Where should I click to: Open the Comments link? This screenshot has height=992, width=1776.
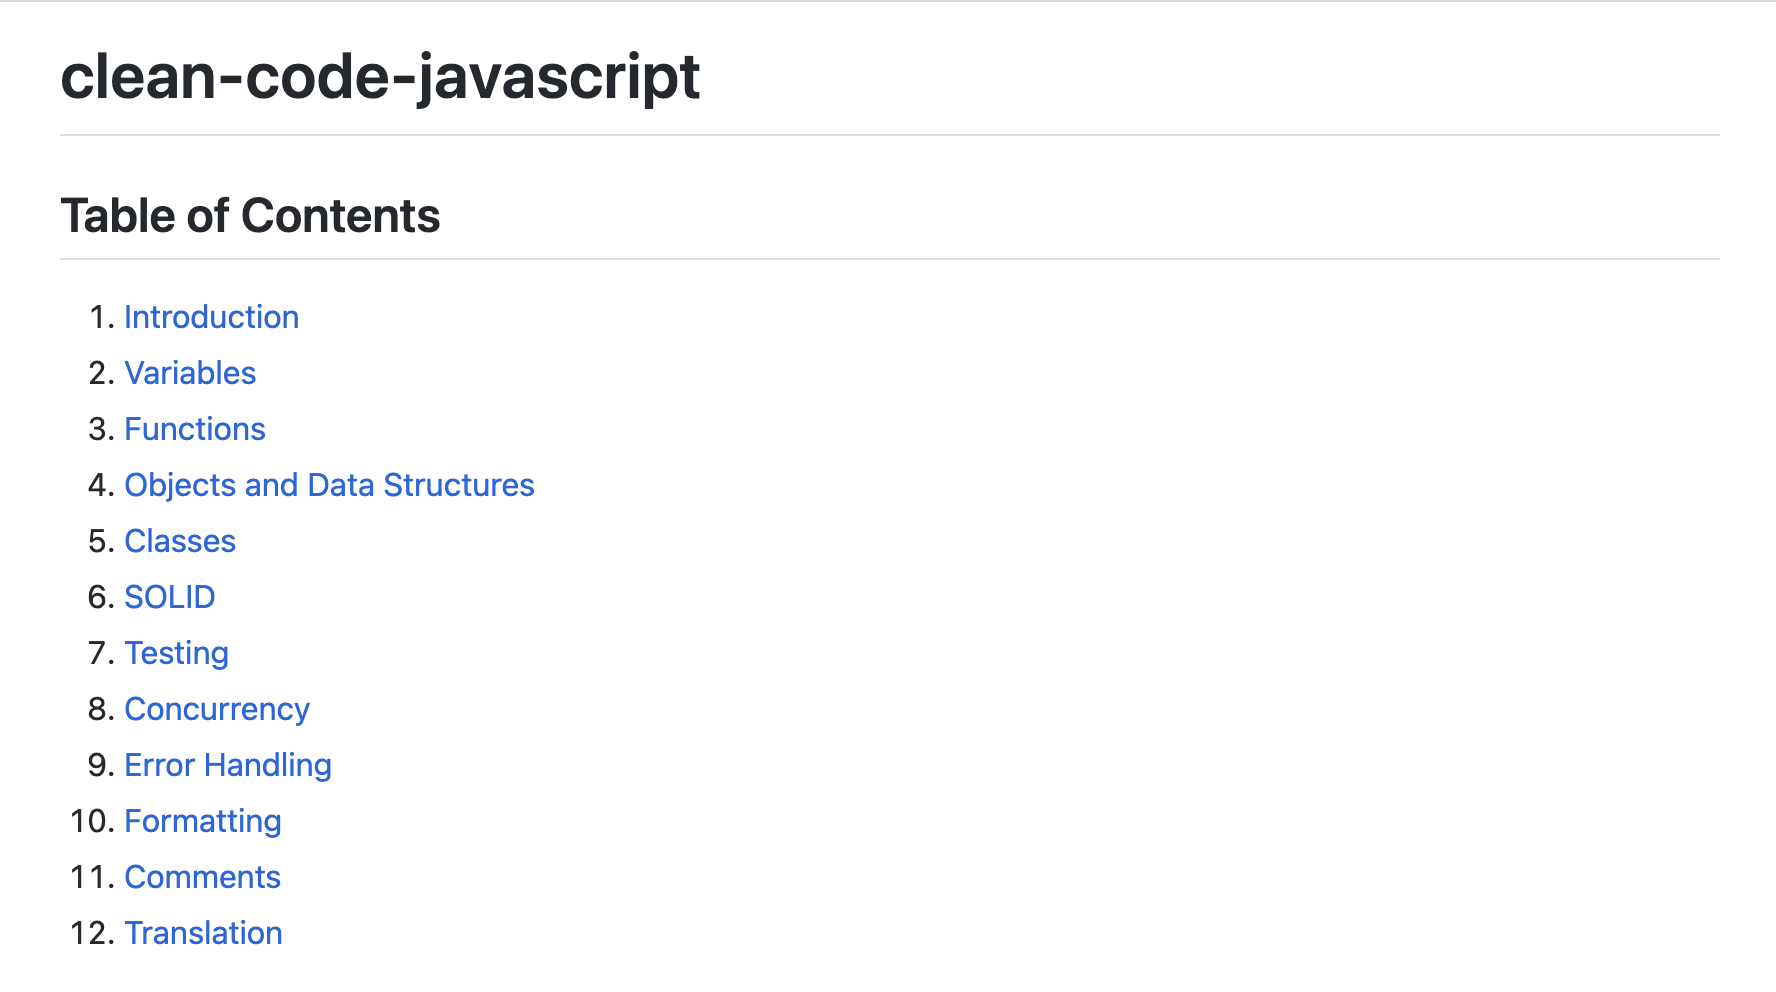tap(203, 877)
